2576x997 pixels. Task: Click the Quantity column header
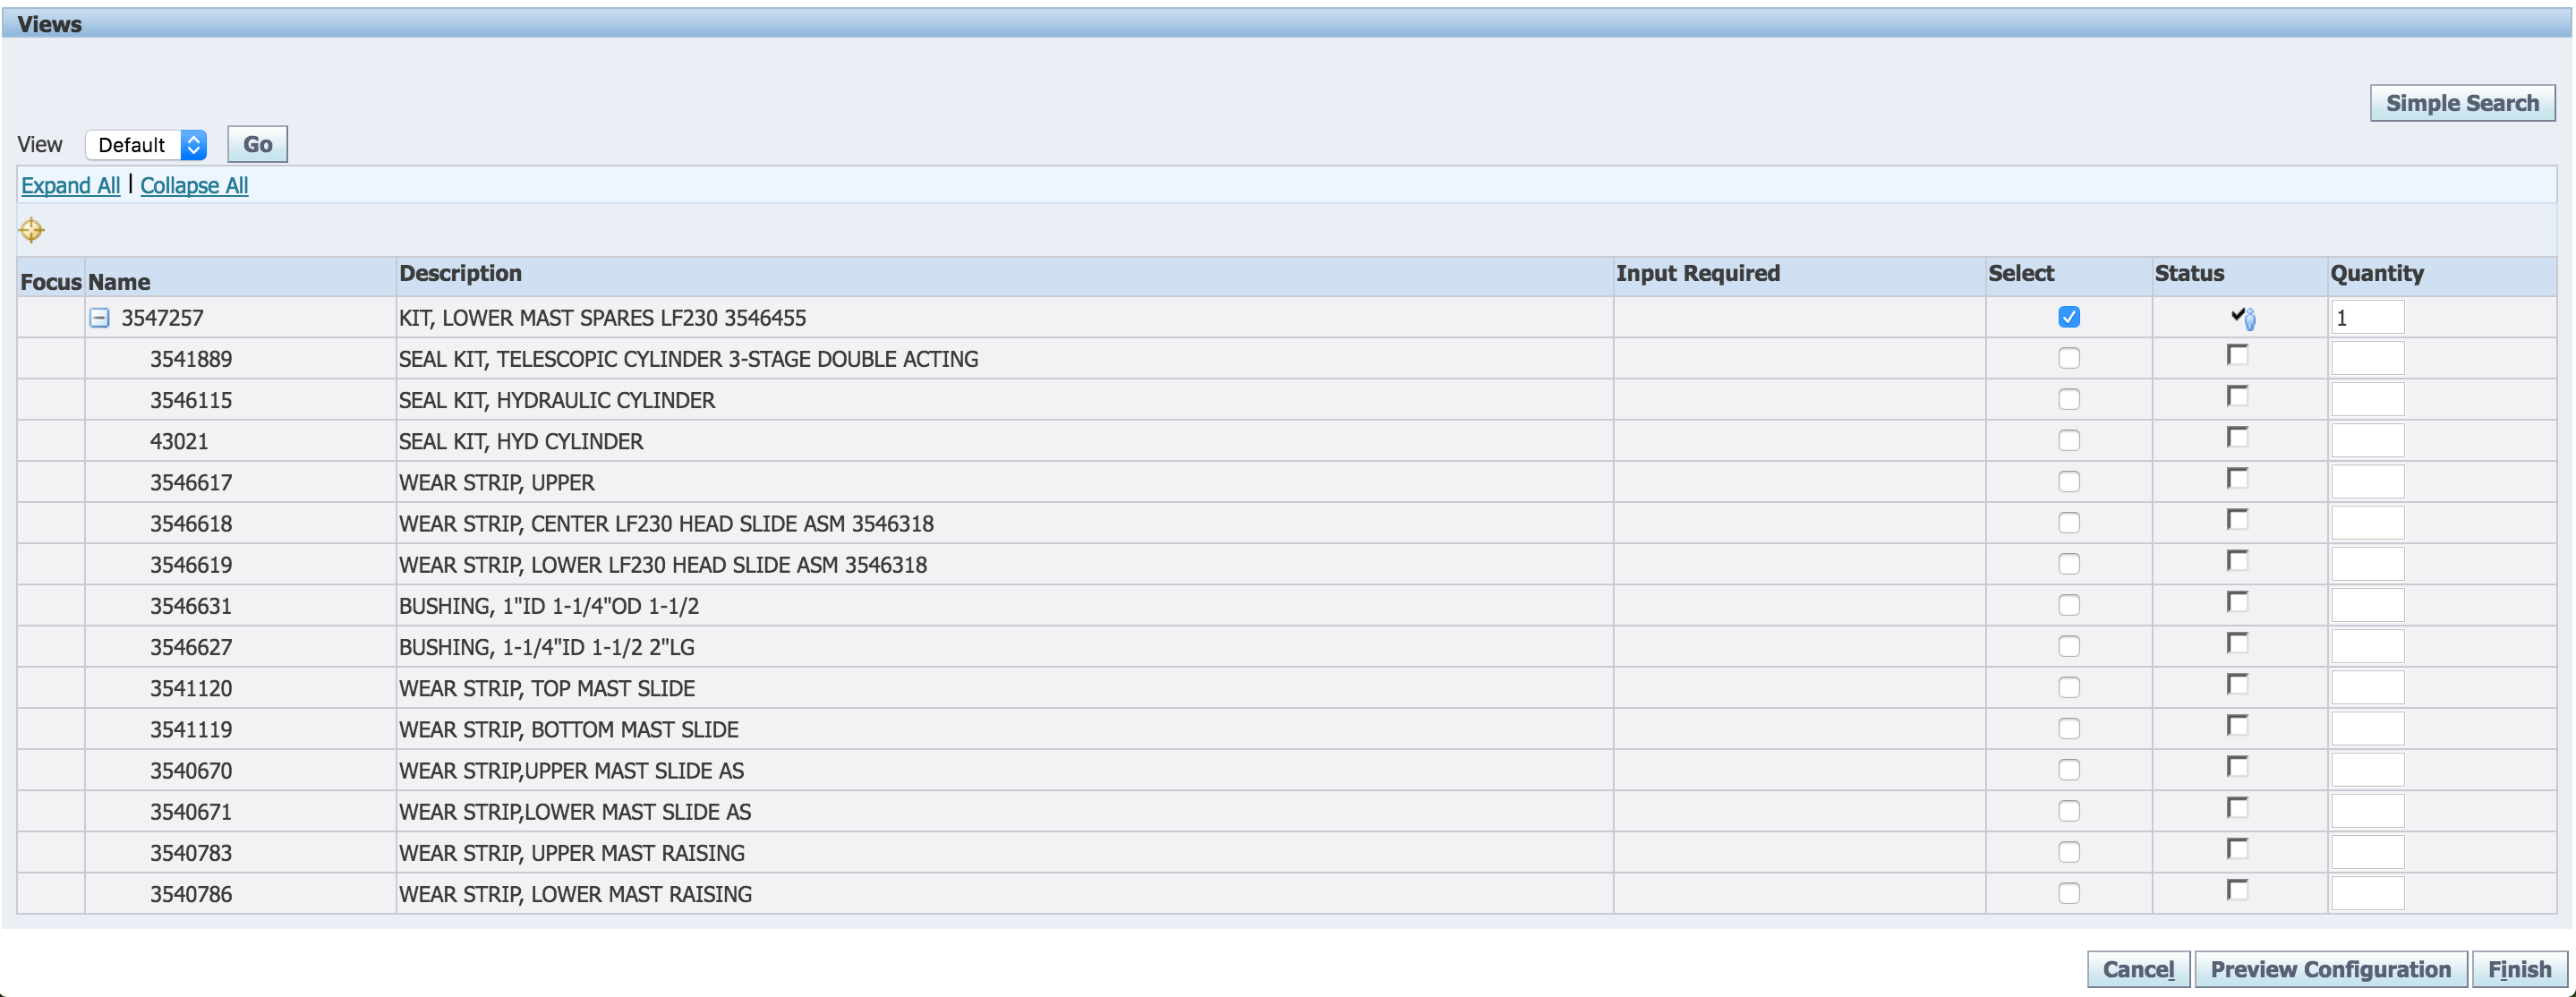(x=2377, y=273)
